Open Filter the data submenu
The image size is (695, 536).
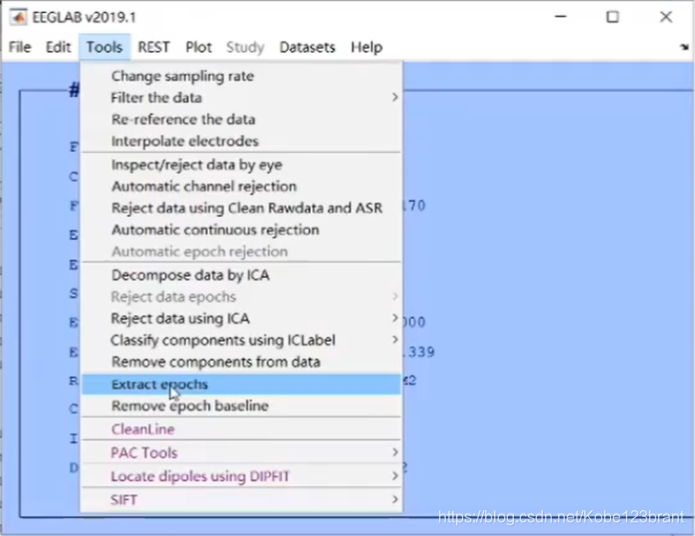click(242, 98)
